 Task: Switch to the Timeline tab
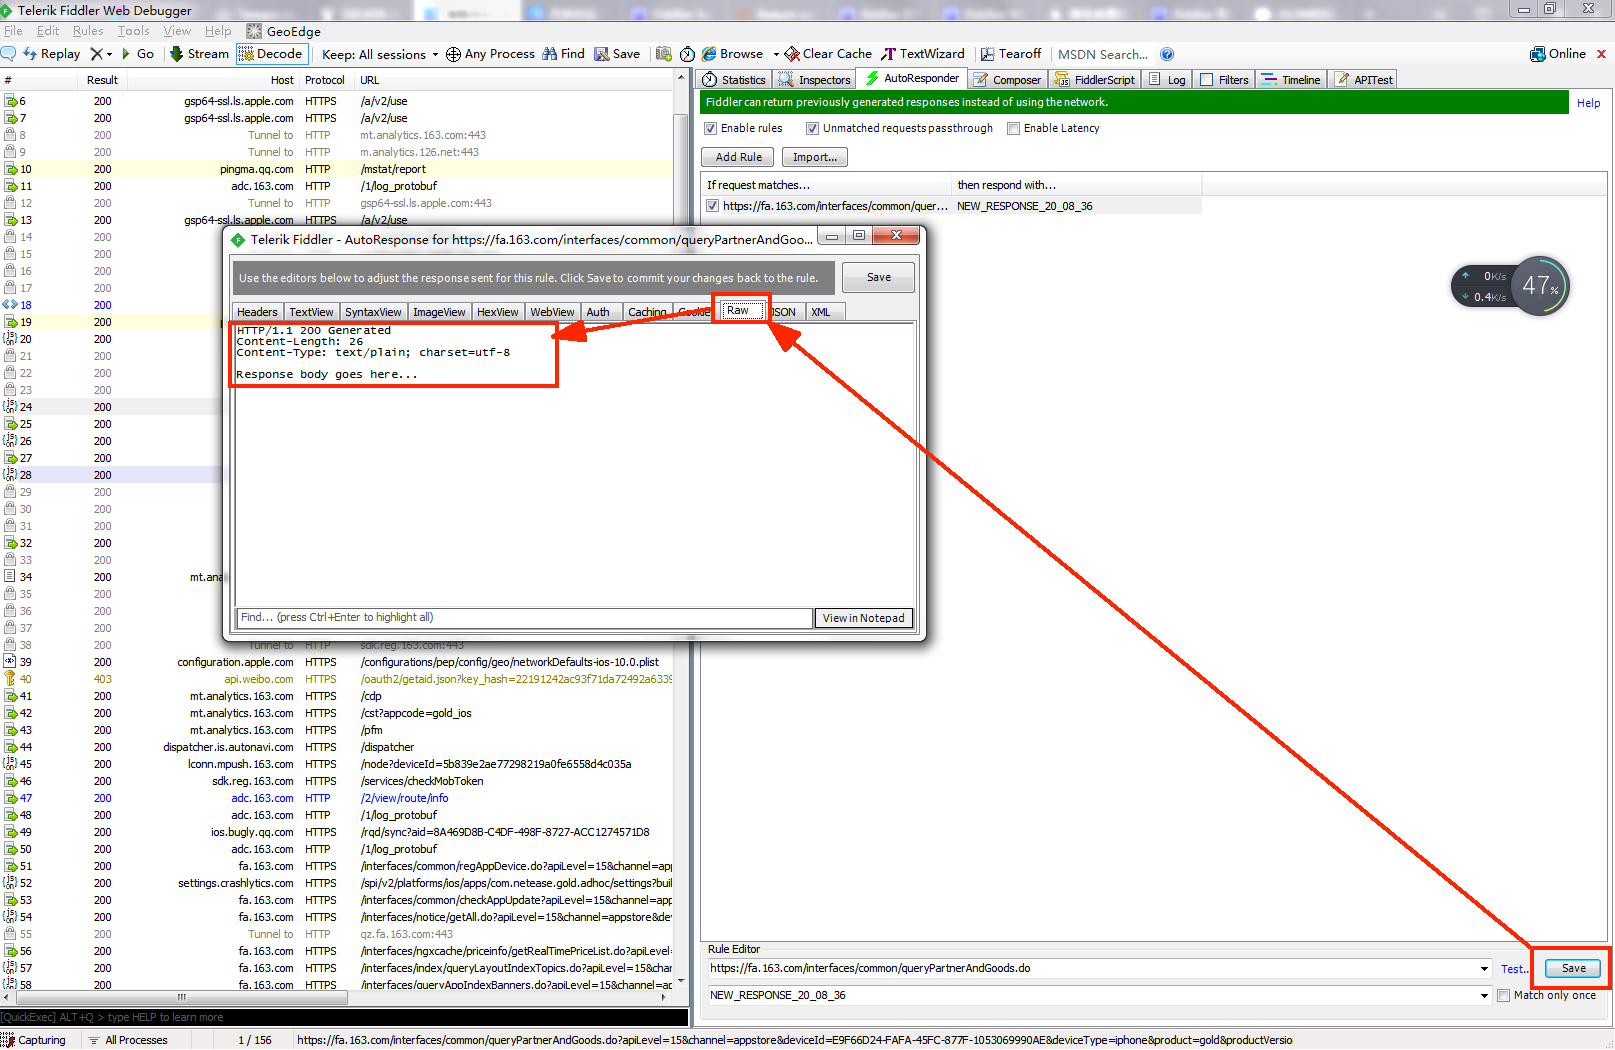1292,80
